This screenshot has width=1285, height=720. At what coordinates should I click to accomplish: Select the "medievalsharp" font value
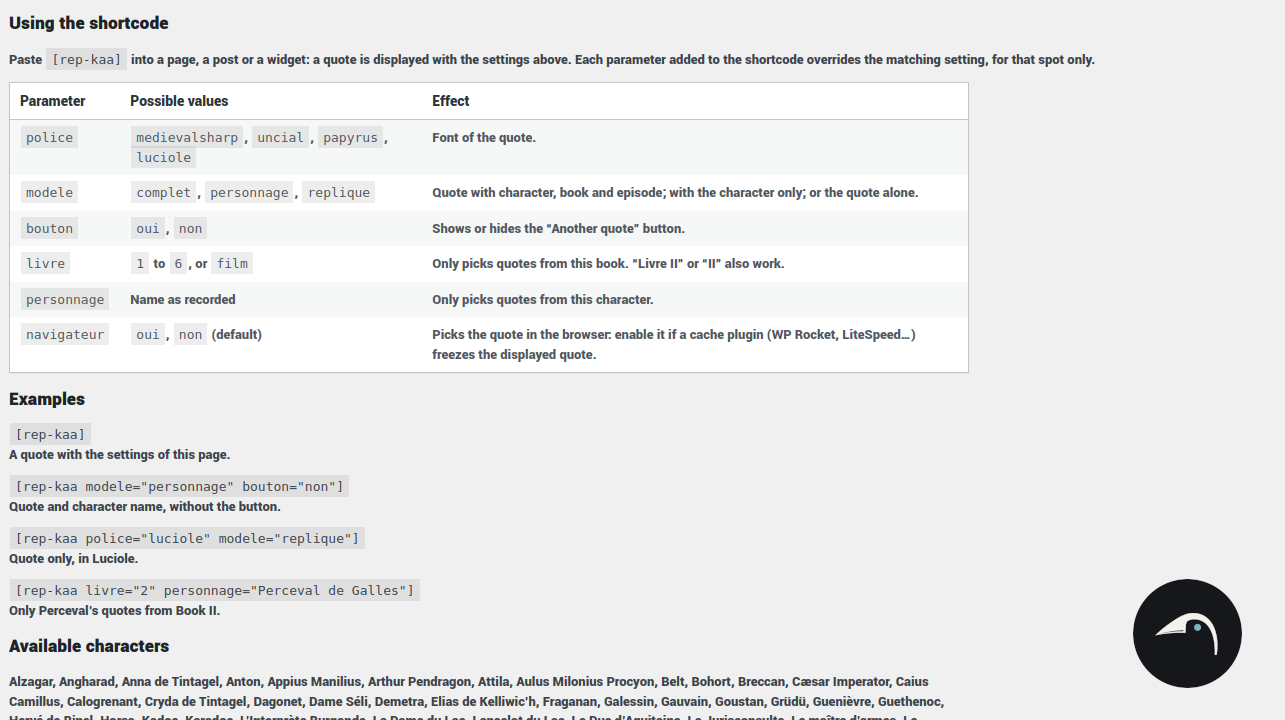[x=187, y=138]
